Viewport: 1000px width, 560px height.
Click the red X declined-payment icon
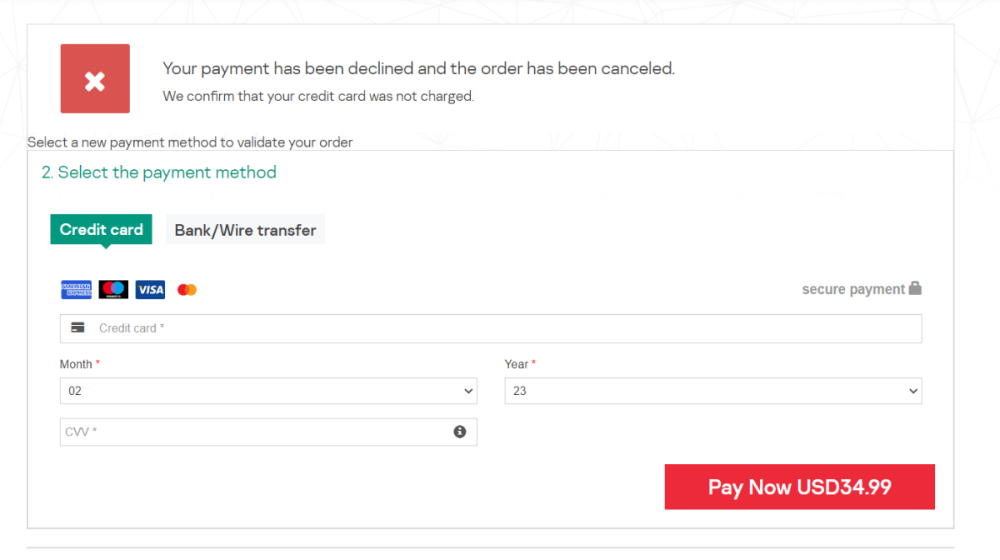pyautogui.click(x=95, y=79)
